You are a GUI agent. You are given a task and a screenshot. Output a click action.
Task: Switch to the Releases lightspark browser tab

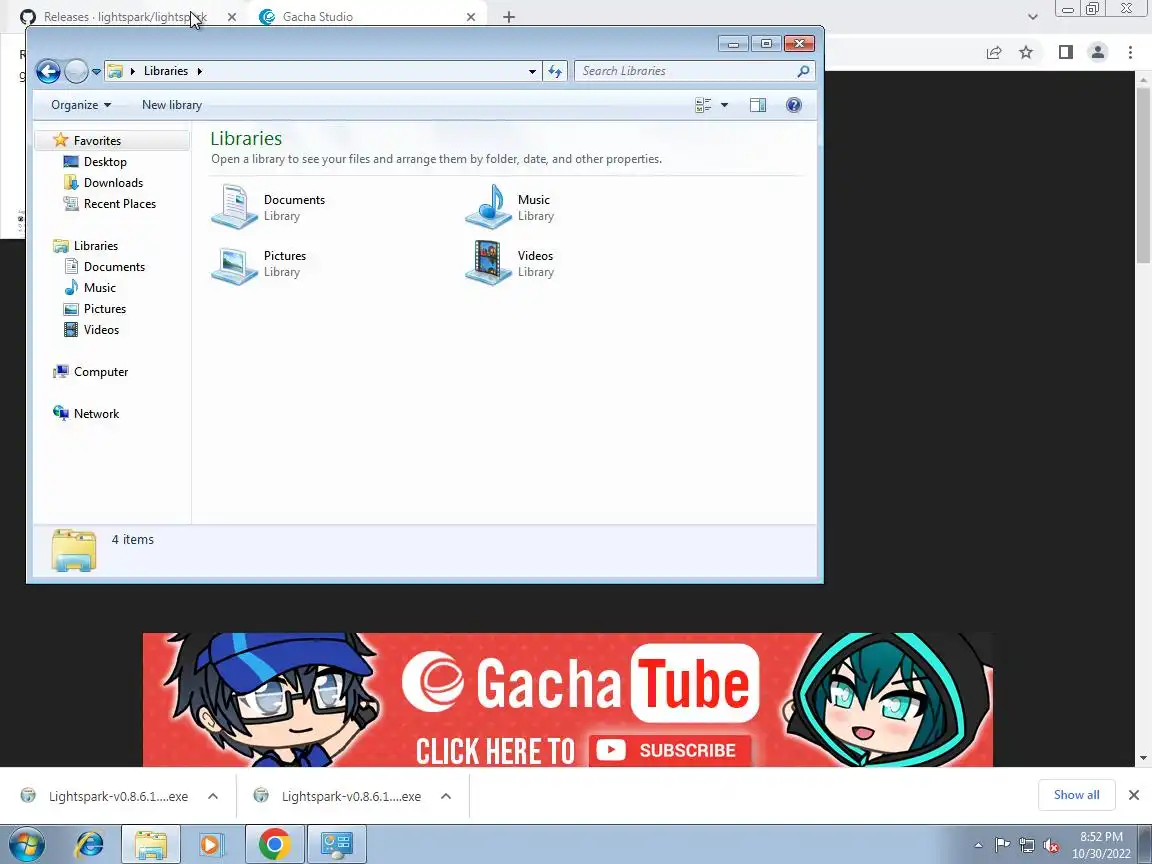tap(125, 17)
